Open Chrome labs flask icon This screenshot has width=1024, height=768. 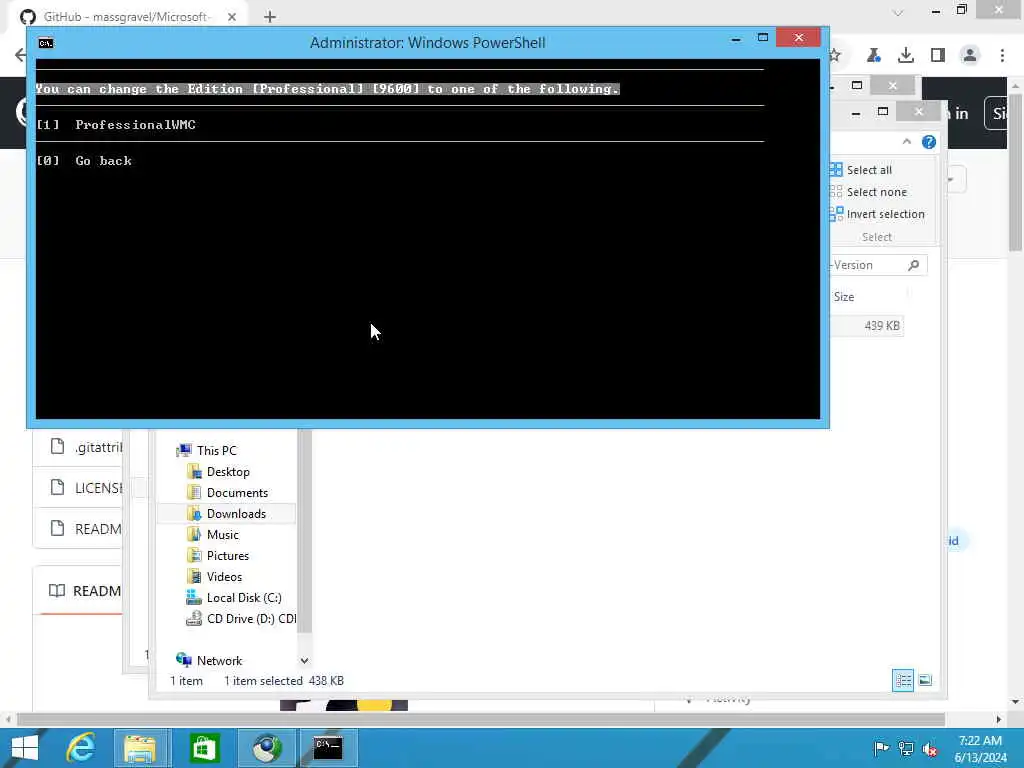pos(873,56)
